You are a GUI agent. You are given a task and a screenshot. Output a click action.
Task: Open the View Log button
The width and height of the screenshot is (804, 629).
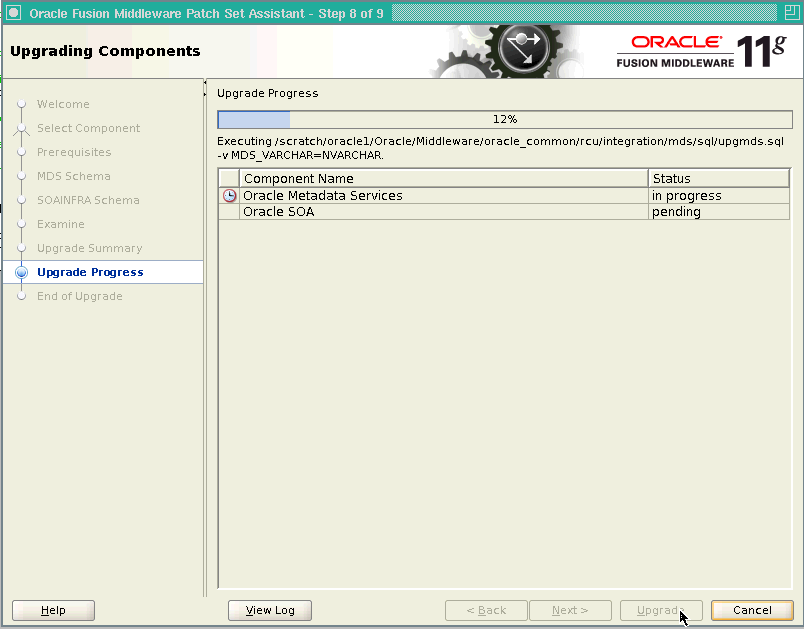click(x=270, y=610)
